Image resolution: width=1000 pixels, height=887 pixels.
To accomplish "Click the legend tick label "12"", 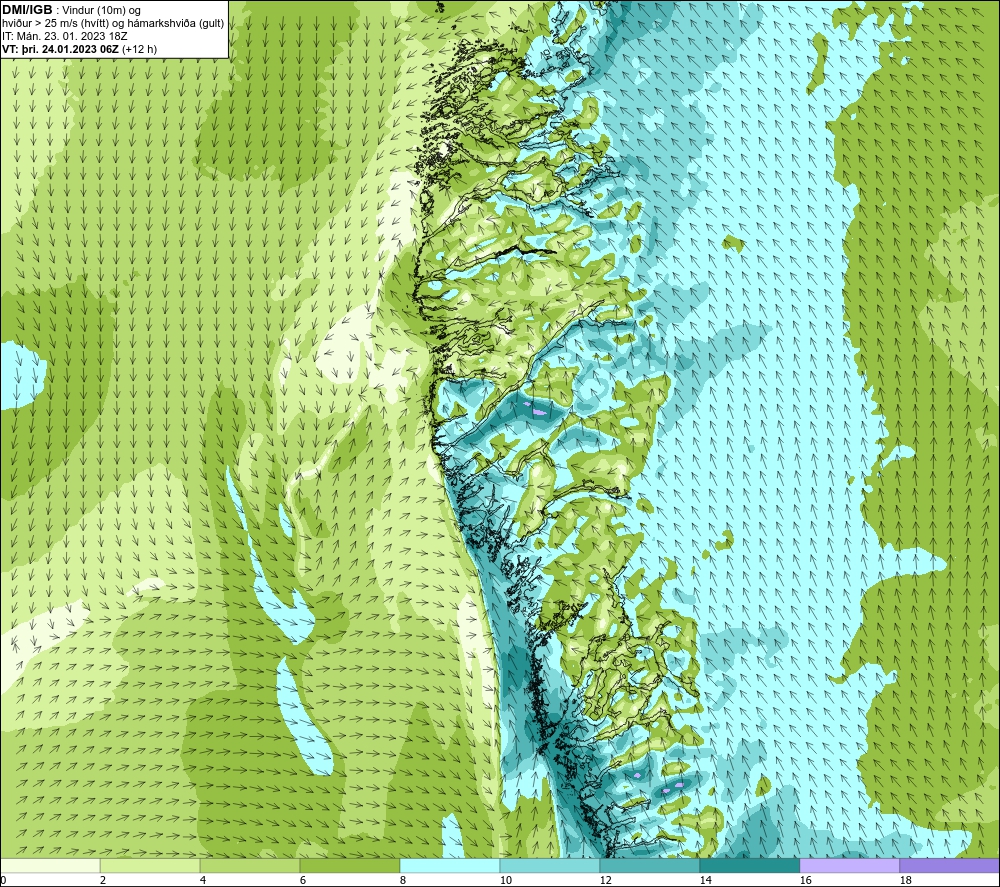I will [x=605, y=880].
